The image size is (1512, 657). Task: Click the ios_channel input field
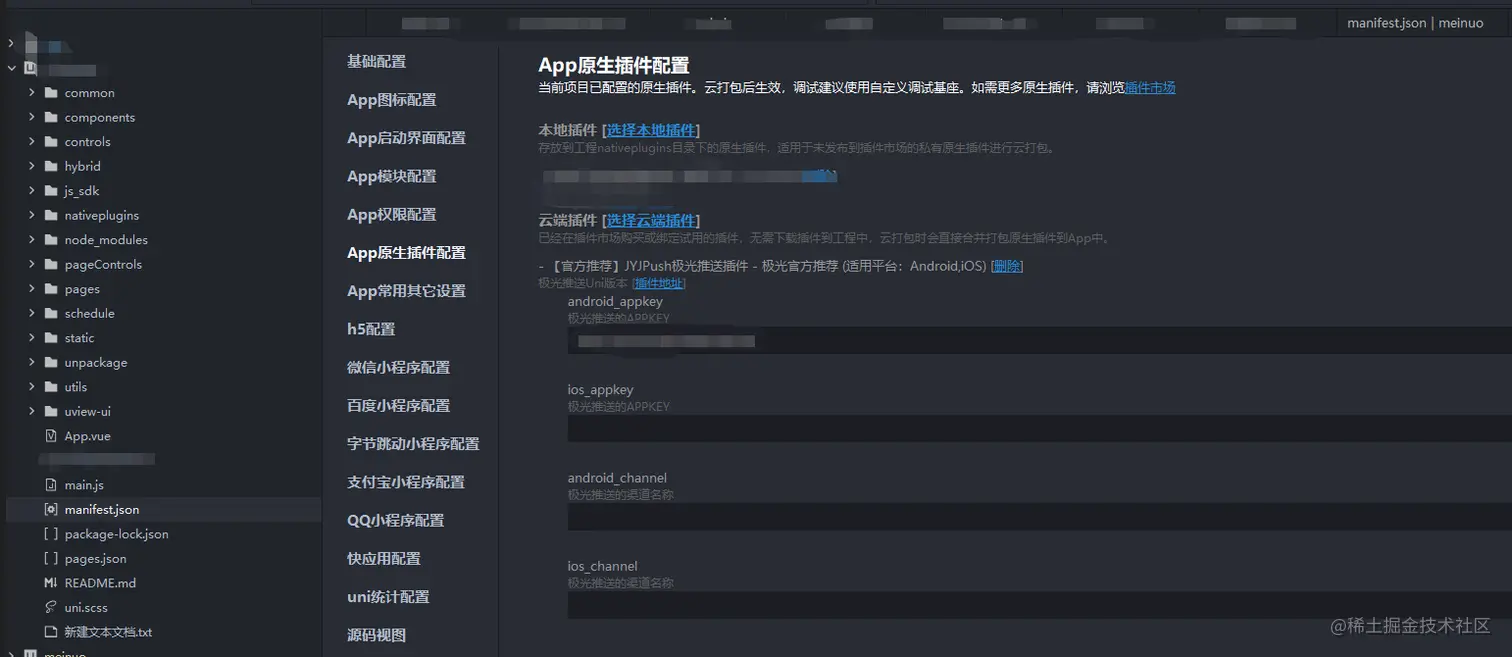pyautogui.click(x=1040, y=605)
